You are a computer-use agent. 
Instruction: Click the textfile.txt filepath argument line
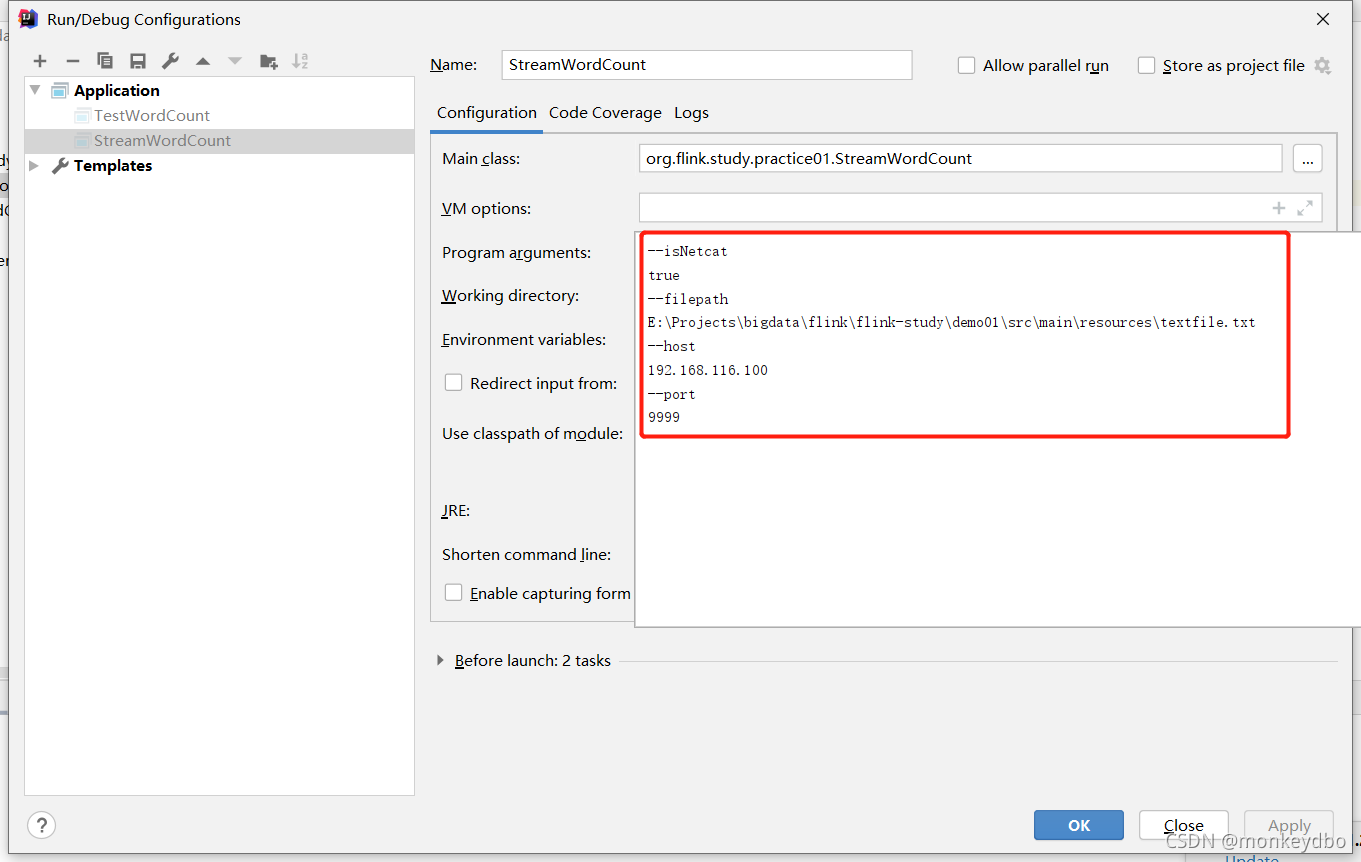[x=951, y=322]
